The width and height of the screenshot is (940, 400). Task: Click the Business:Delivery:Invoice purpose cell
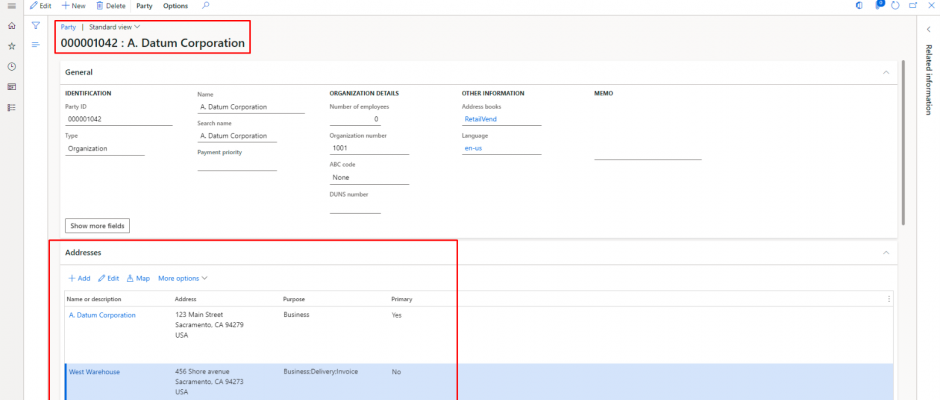(320, 372)
